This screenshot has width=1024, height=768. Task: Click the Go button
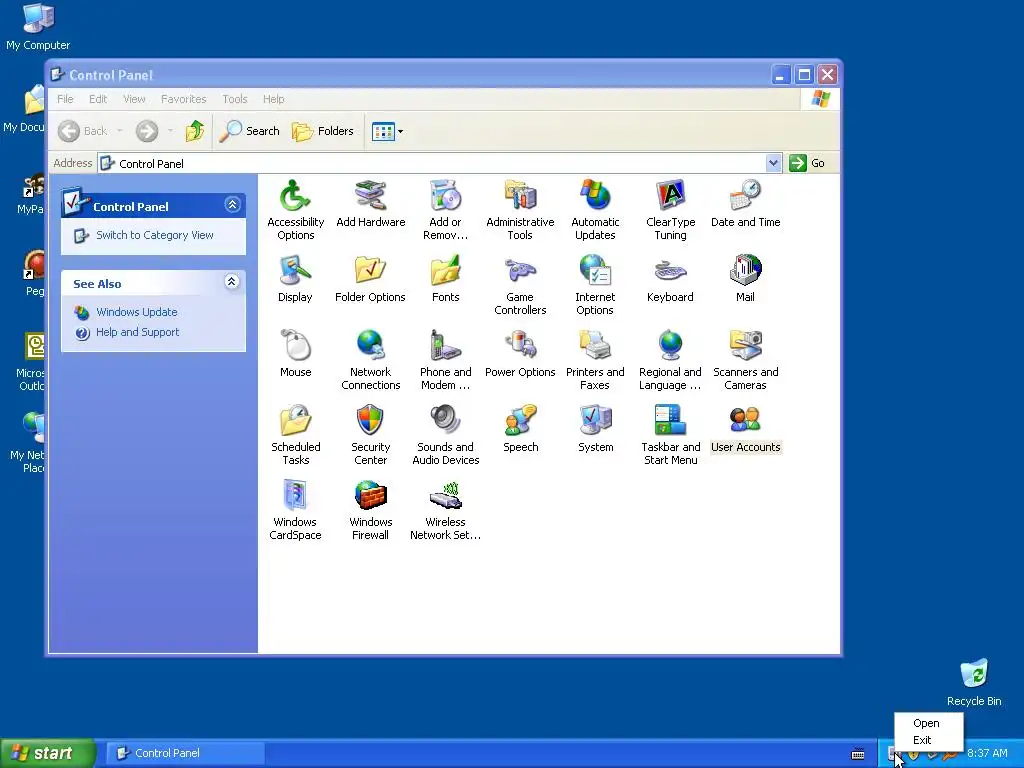(808, 163)
